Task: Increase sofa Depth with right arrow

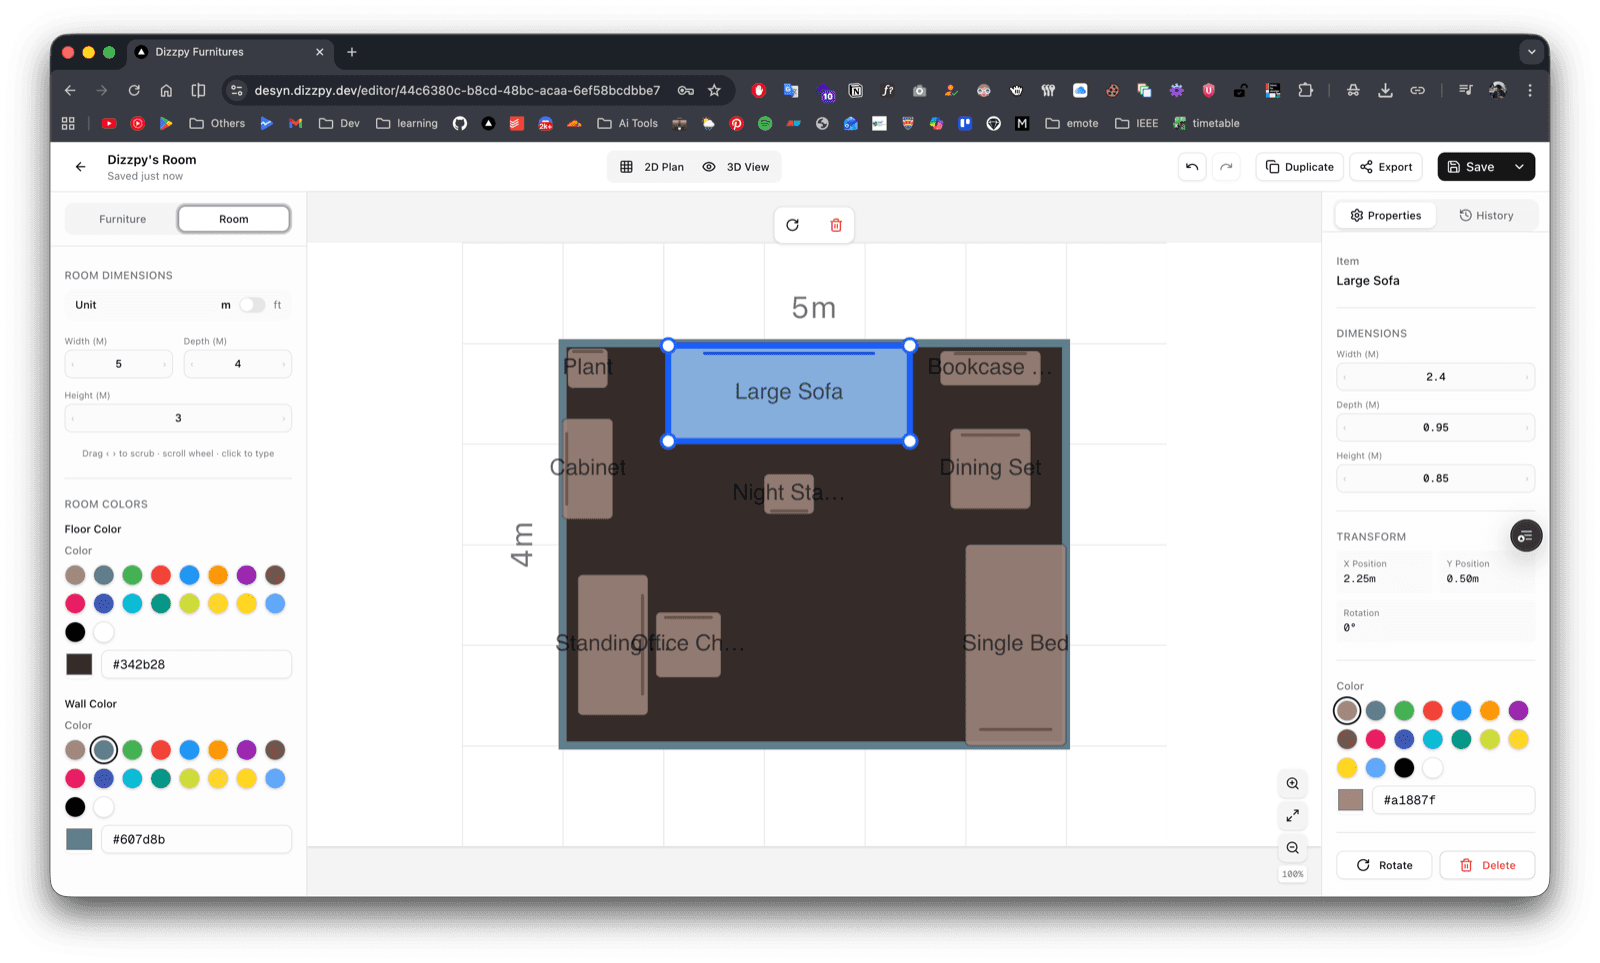Action: 1527,428
